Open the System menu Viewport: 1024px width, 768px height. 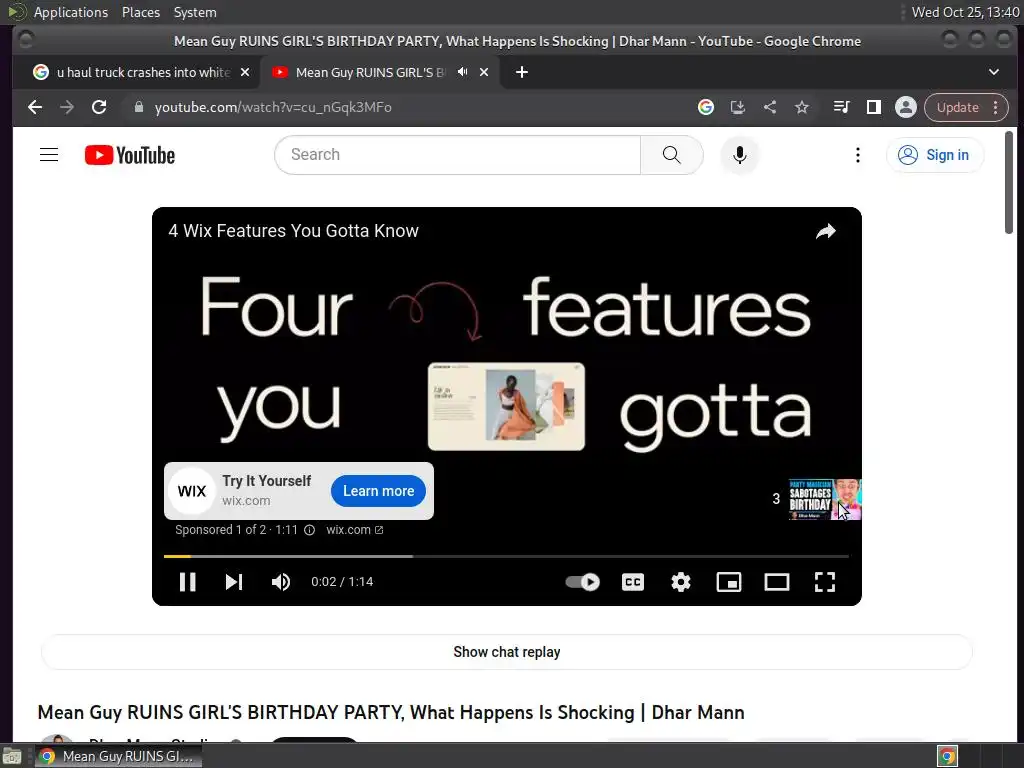pos(195,12)
